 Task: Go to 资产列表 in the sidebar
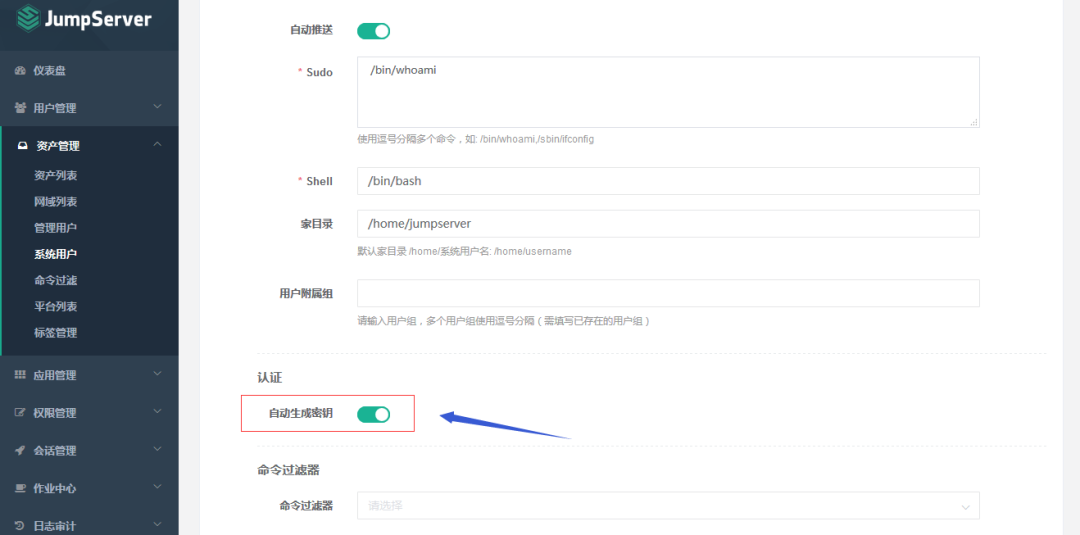click(56, 176)
